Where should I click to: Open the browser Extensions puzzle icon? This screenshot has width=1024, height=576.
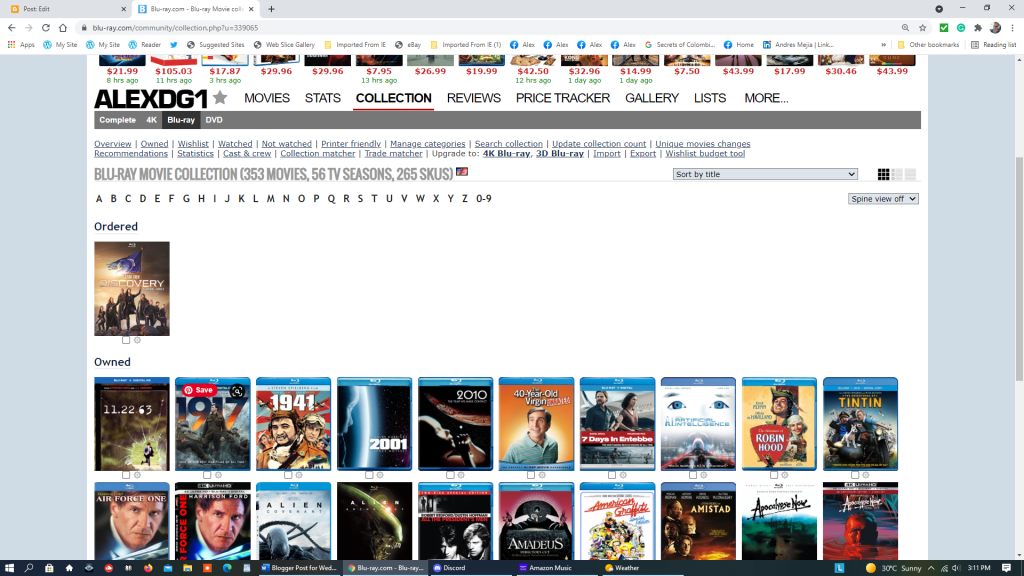(977, 28)
